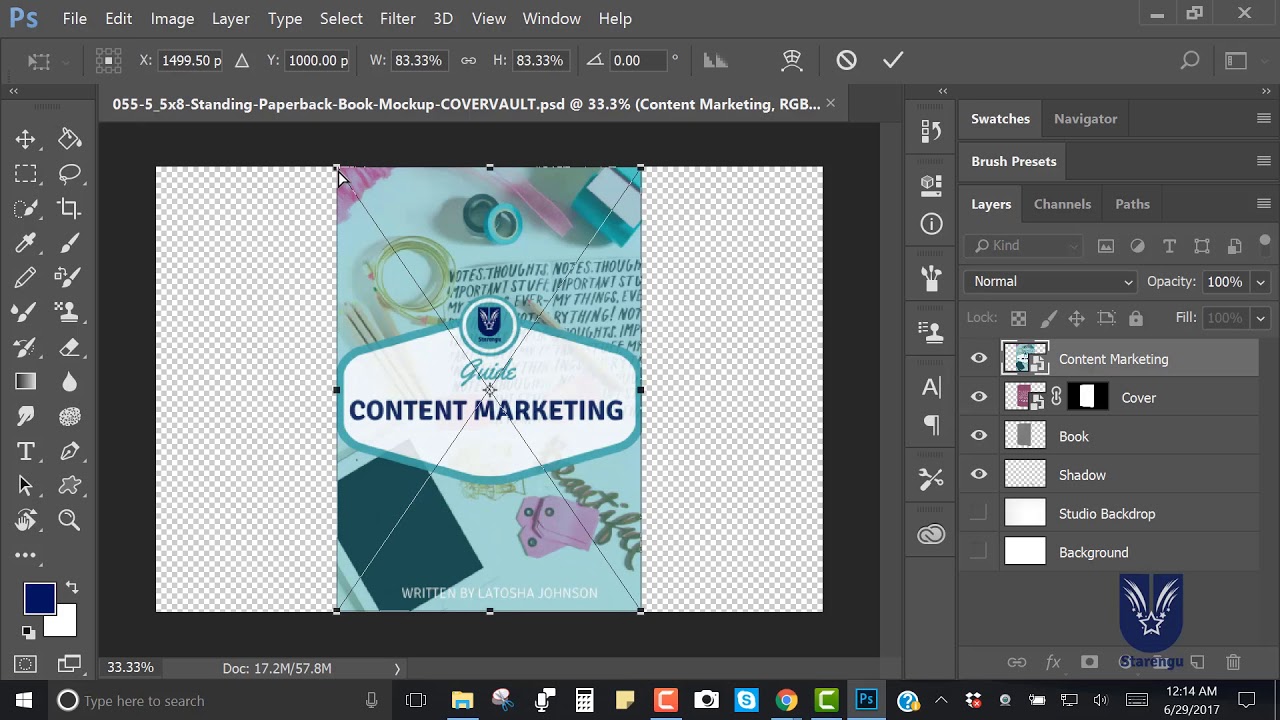Switch to the Paths tab
The width and height of the screenshot is (1280, 720).
coord(1132,204)
